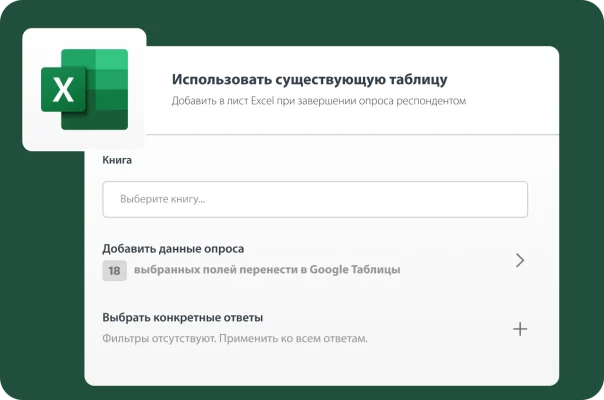Select 'Выбрать конкретные ответы' option title
604x400 pixels.
[183, 318]
